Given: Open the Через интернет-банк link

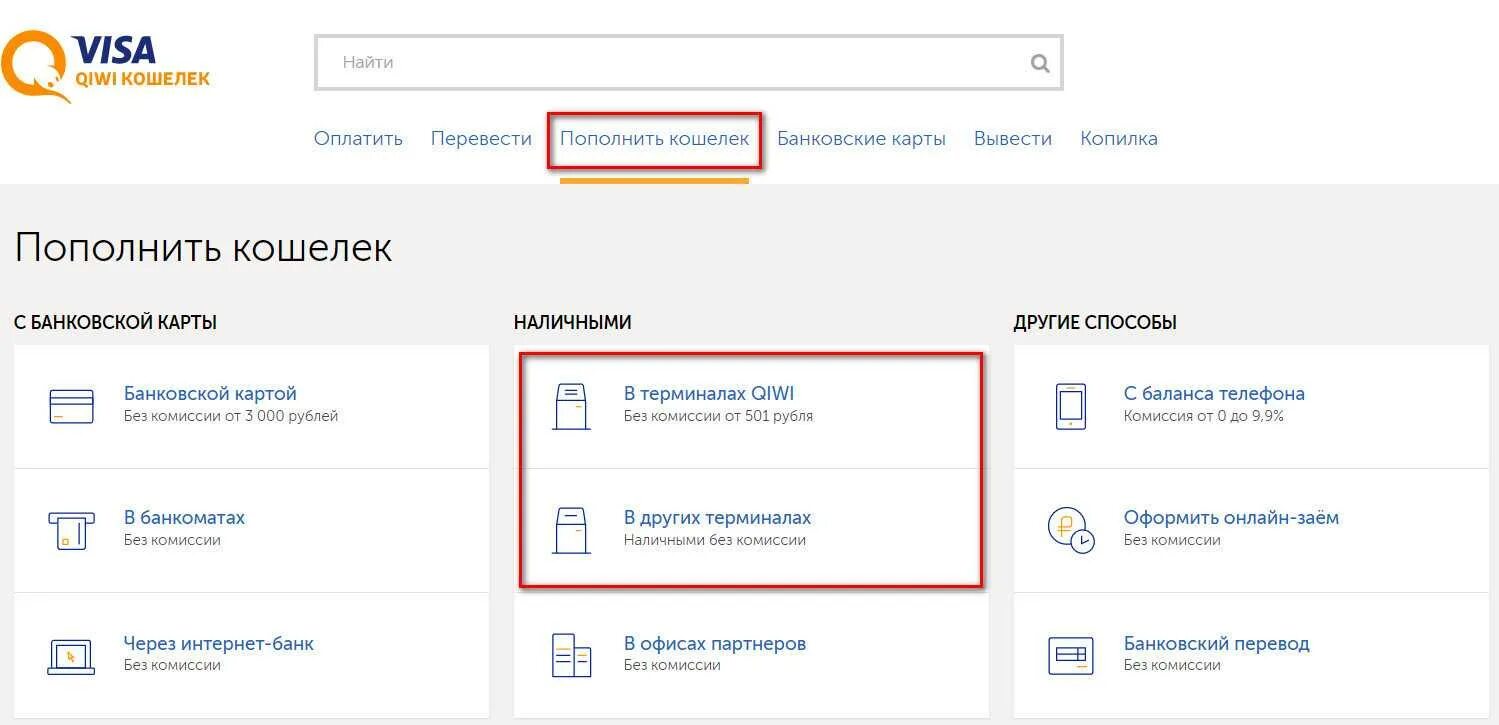Looking at the screenshot, I should point(219,644).
